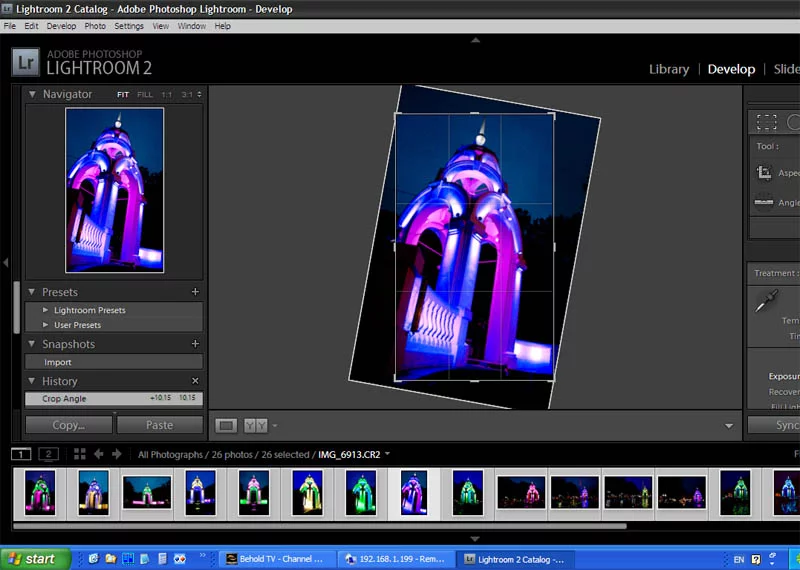The image size is (800, 570).
Task: Open Grid view from filmstrip bar
Action: (x=80, y=454)
